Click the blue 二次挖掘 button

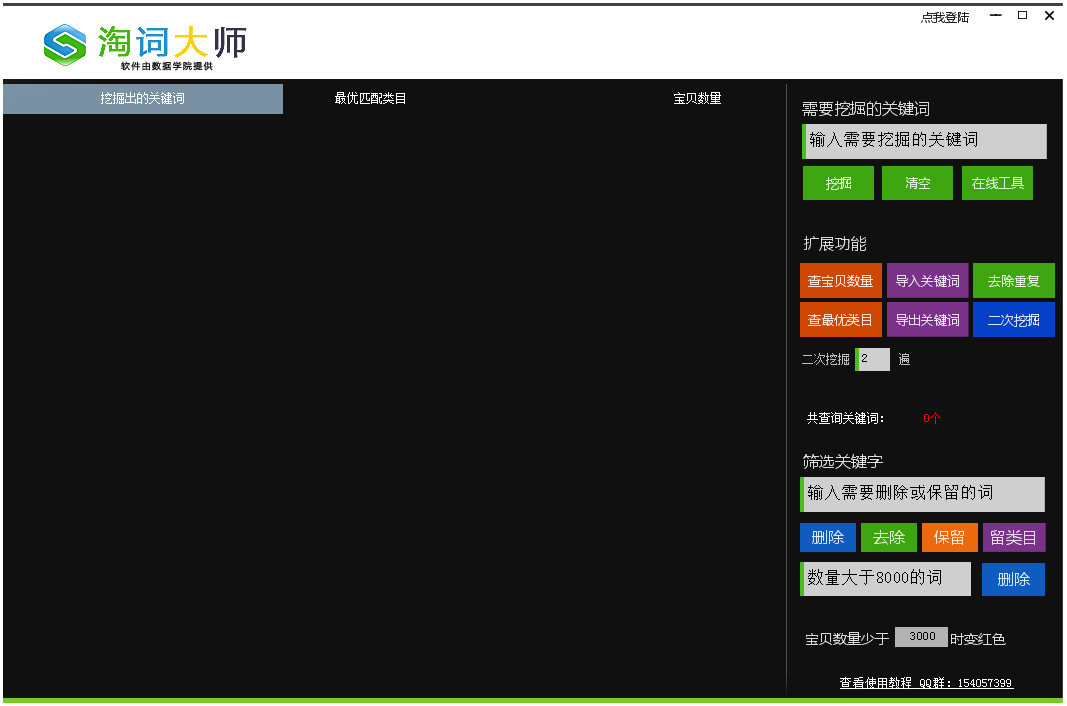point(1013,320)
